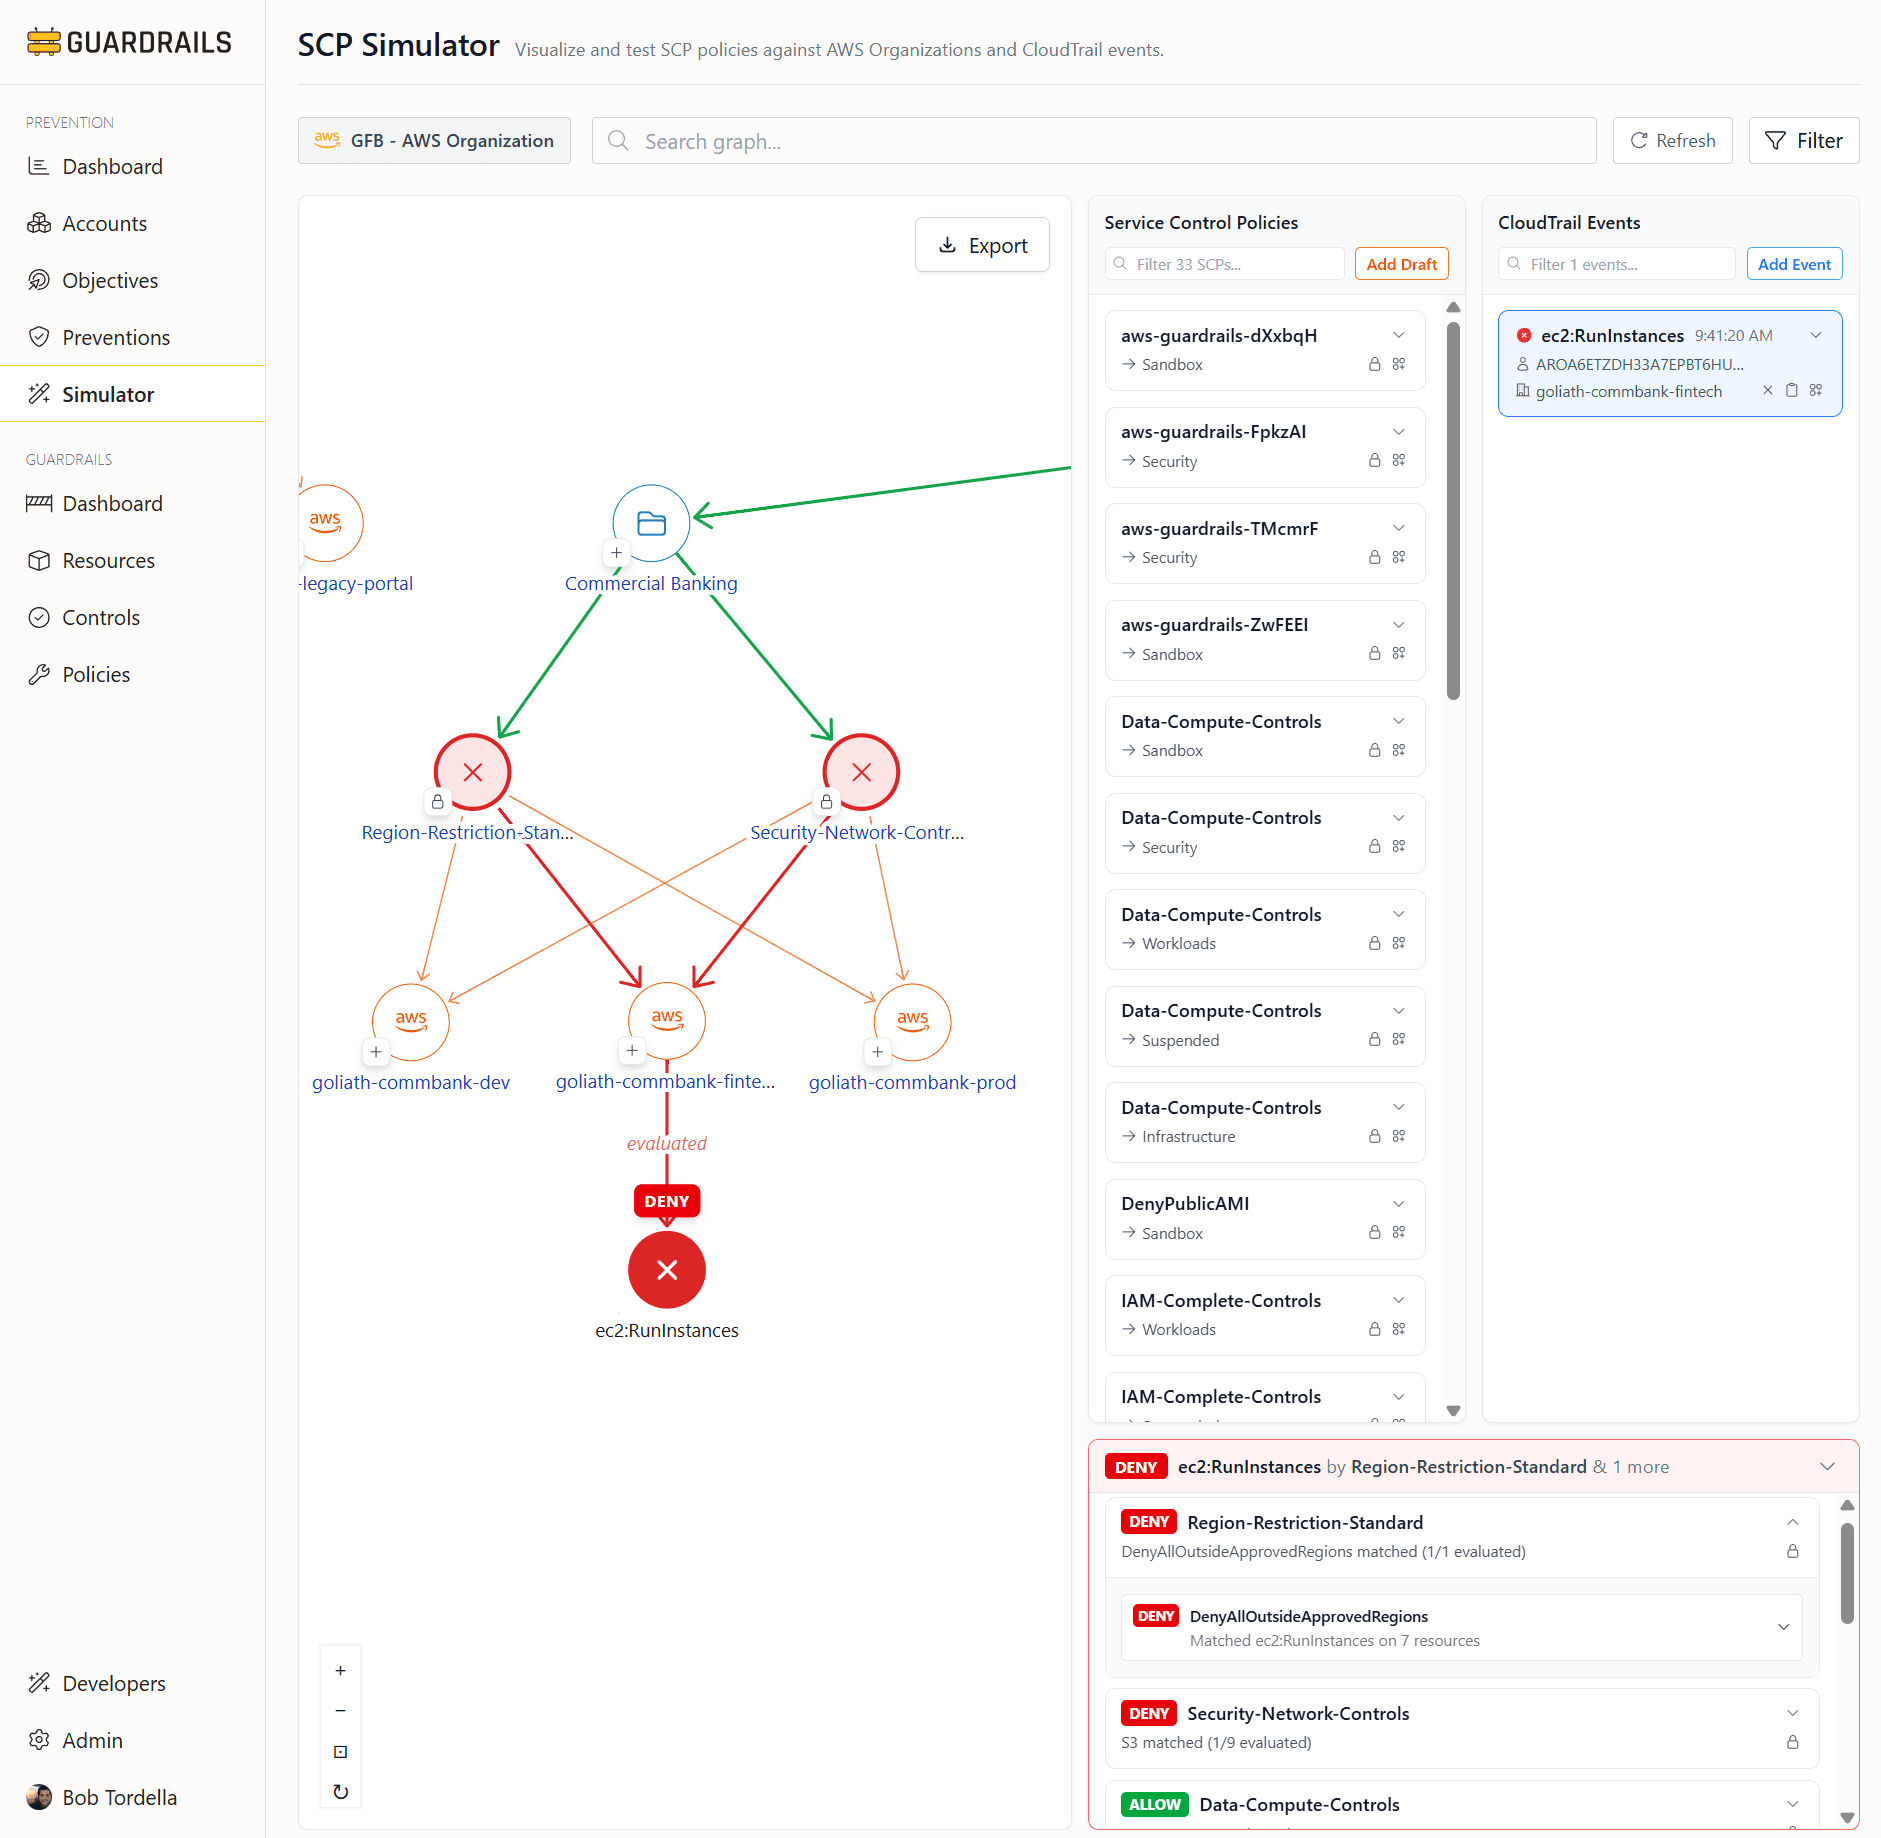Expand the aws-guardrails-FpkzAI policy card
Image resolution: width=1881 pixels, height=1838 pixels.
pyautogui.click(x=1398, y=432)
